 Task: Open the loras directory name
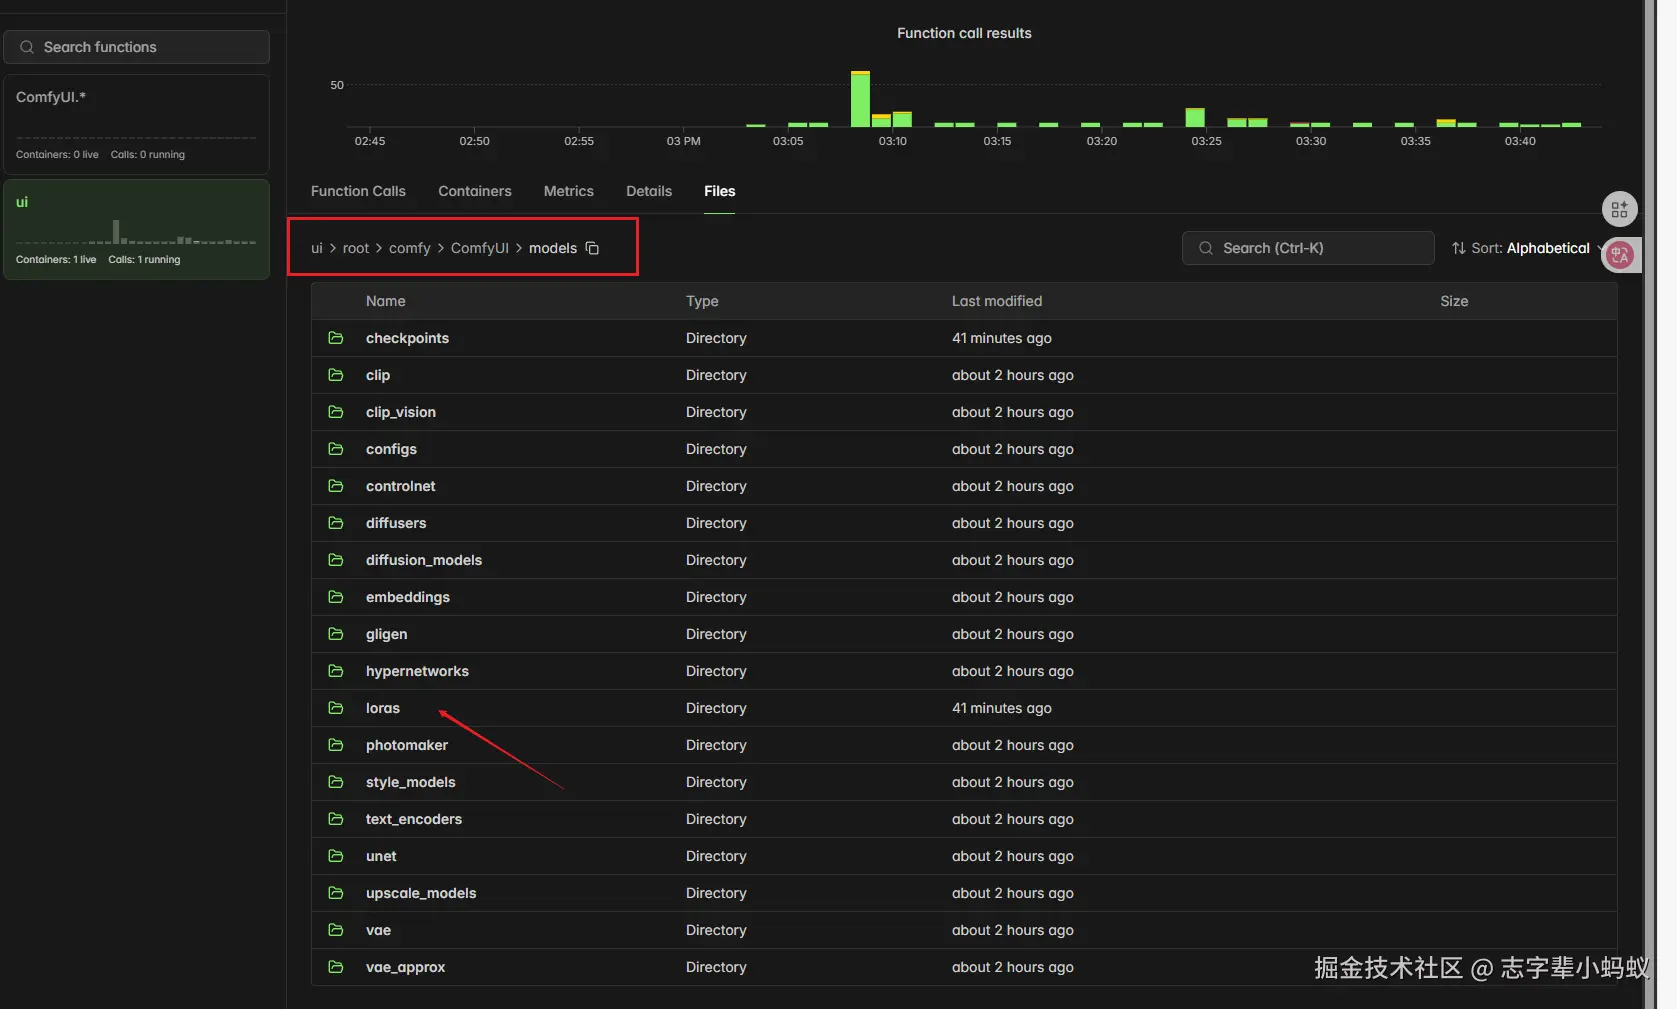(383, 708)
